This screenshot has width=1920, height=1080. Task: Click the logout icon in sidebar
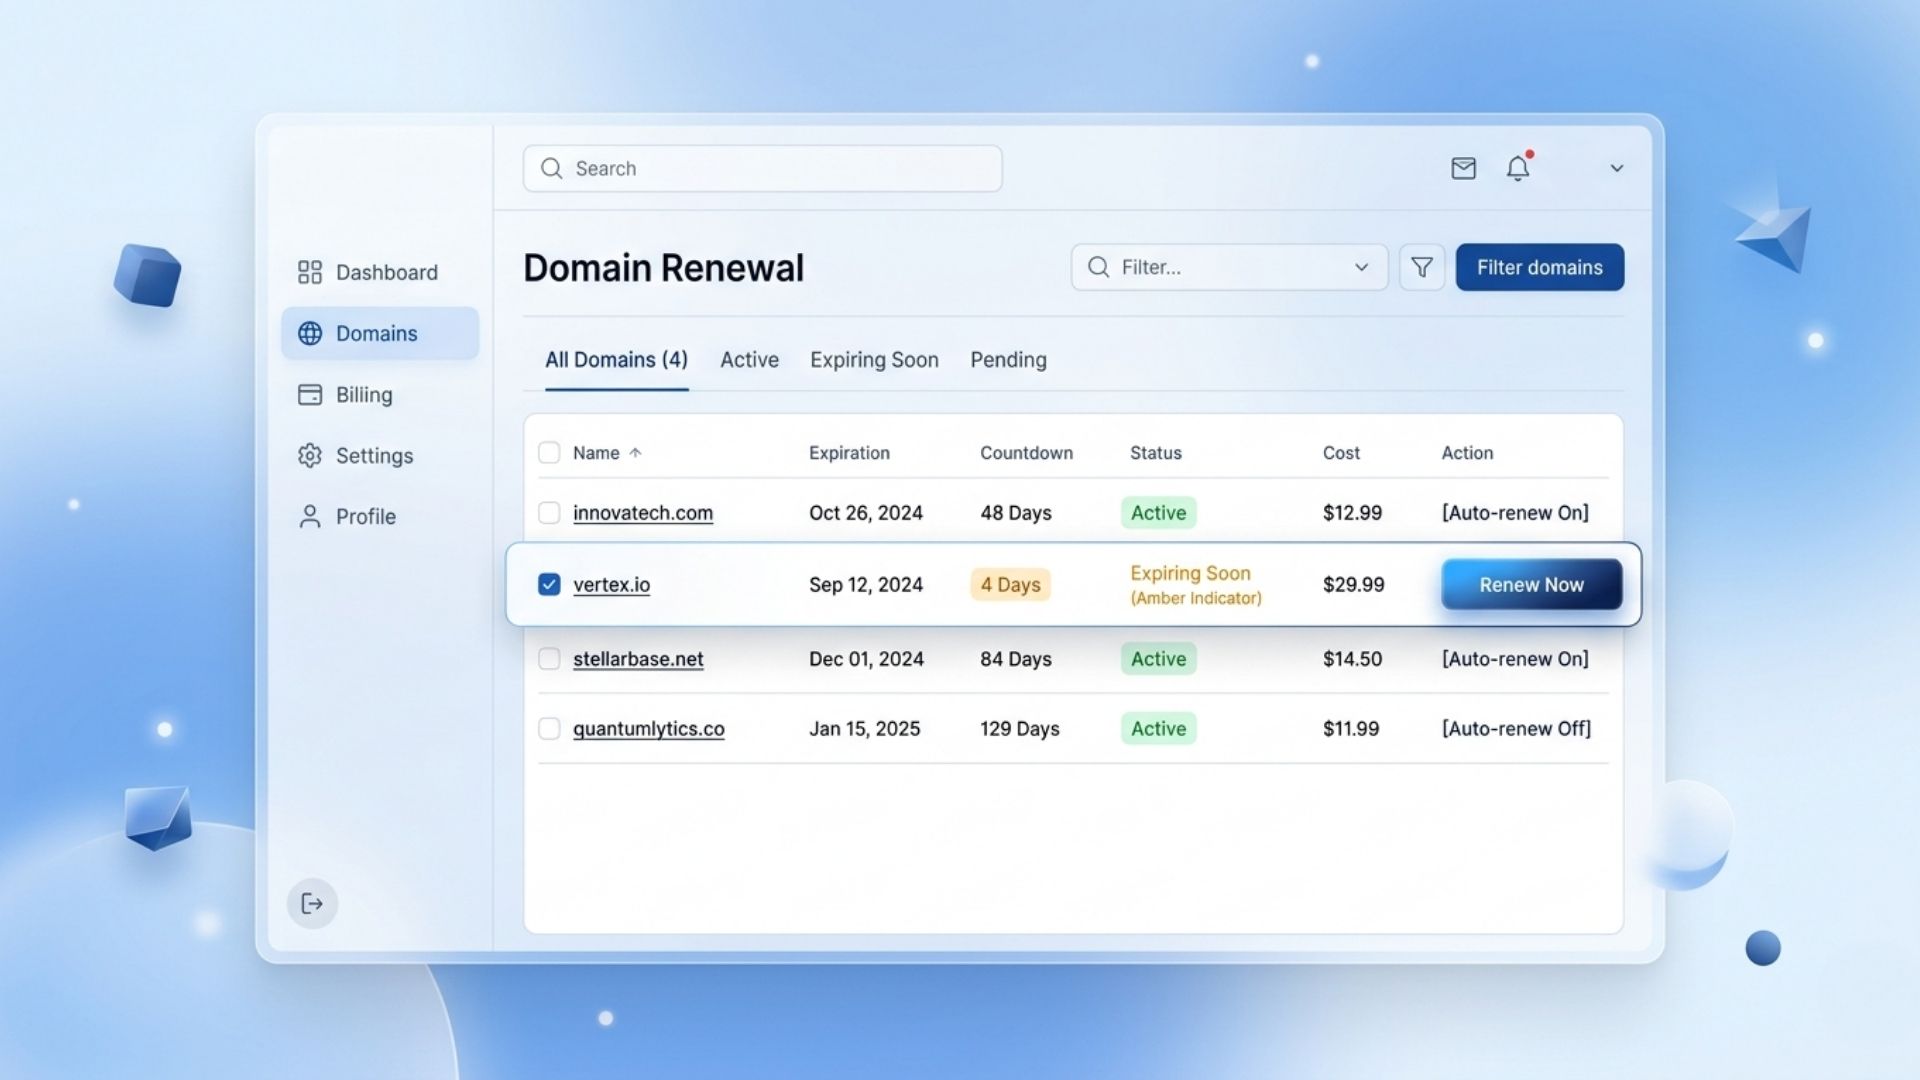tap(312, 903)
